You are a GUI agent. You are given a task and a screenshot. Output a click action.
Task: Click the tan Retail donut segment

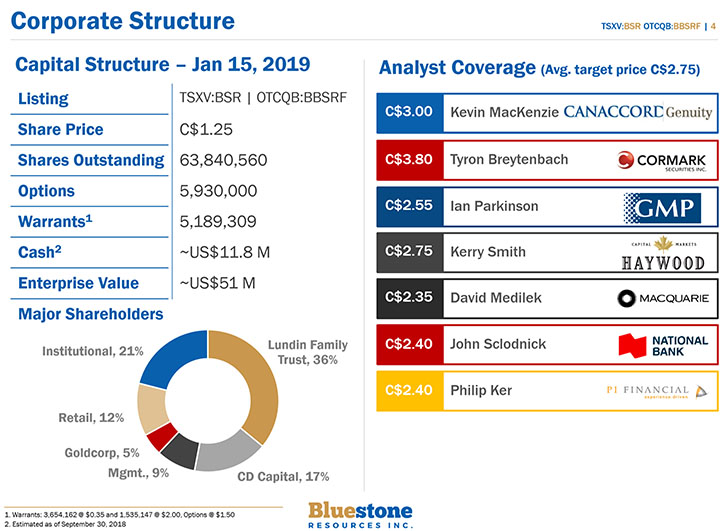click(x=153, y=409)
